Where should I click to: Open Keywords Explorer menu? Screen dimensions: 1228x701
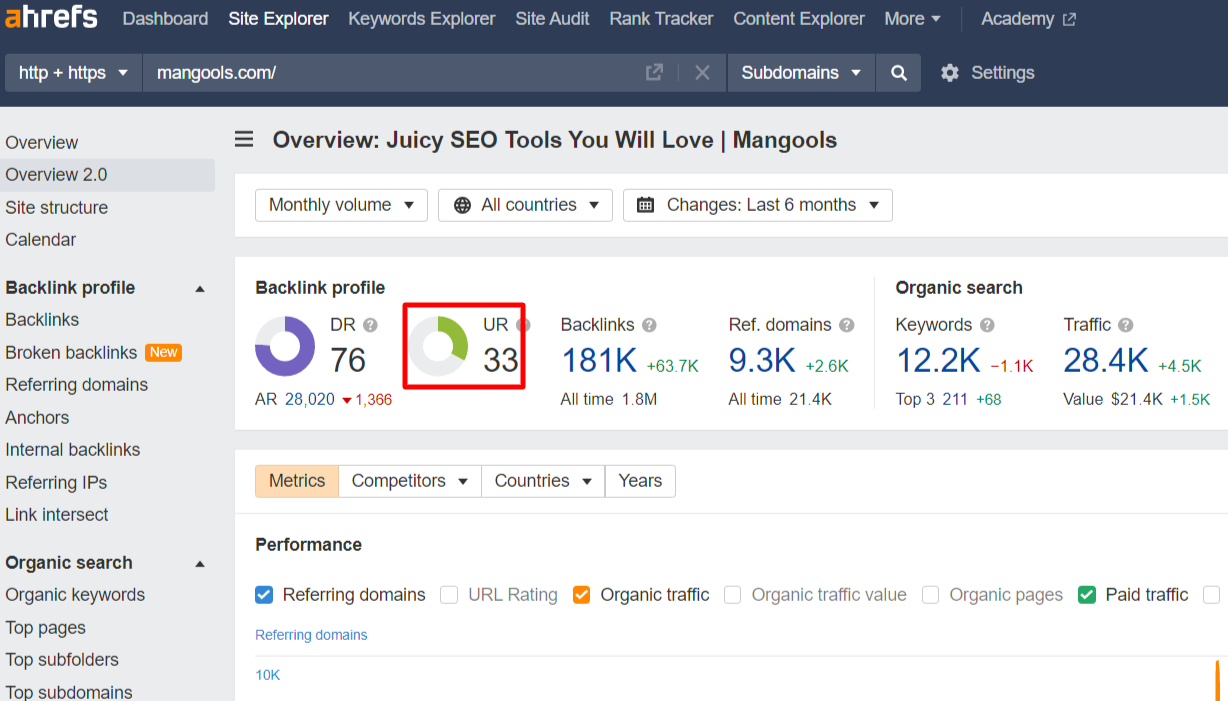421,19
